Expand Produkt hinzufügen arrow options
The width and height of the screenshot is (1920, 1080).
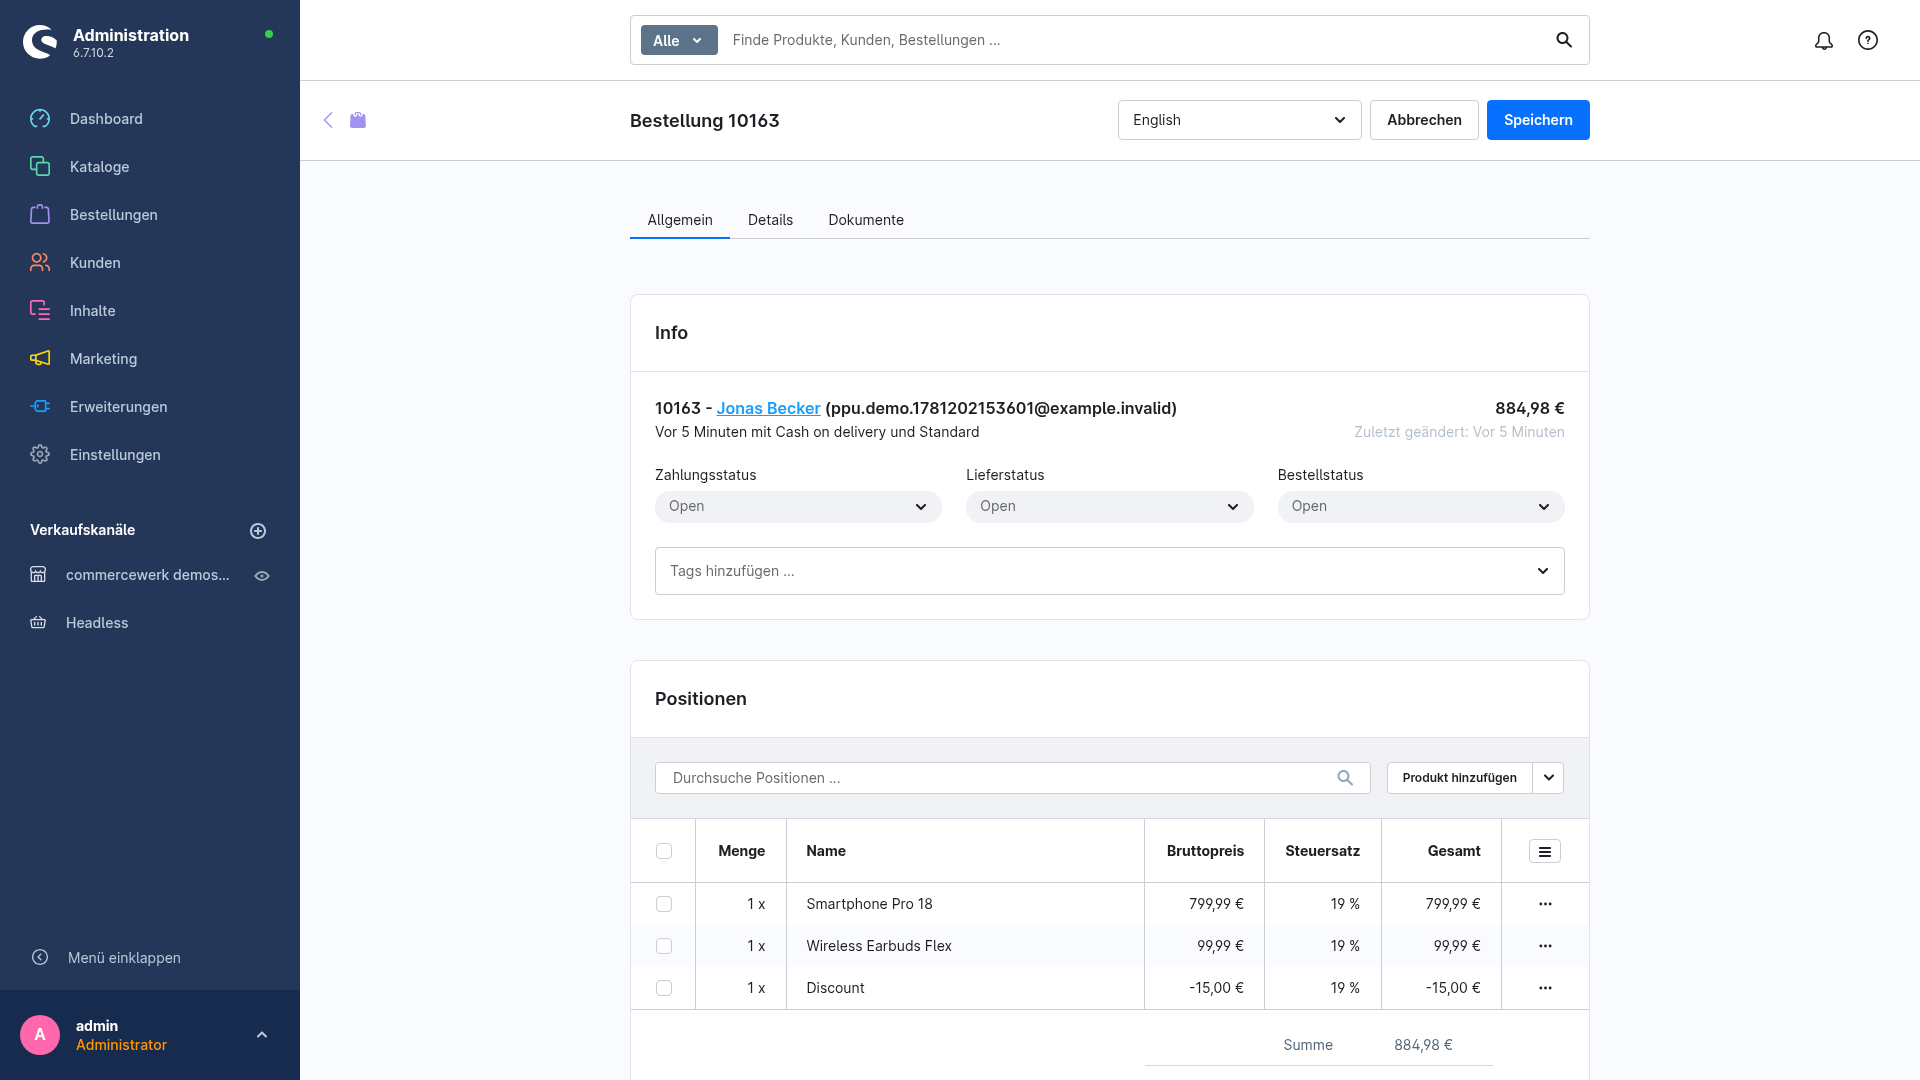point(1548,778)
